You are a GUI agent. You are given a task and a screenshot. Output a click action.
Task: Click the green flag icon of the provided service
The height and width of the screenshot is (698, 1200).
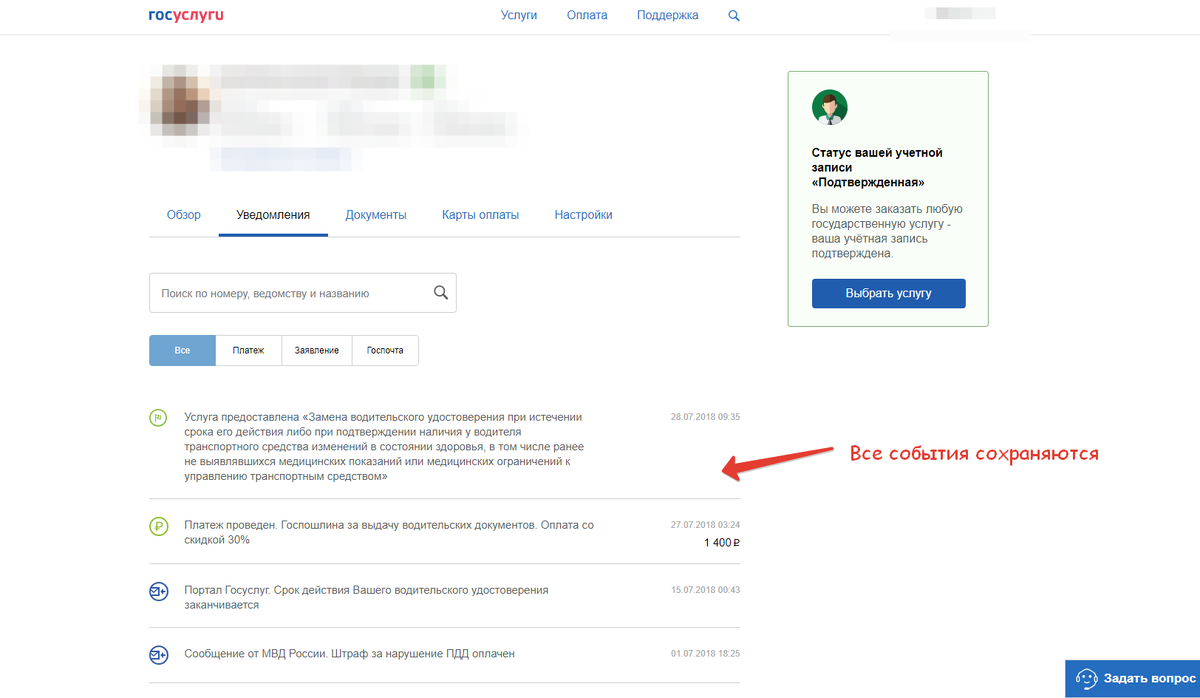[x=158, y=418]
